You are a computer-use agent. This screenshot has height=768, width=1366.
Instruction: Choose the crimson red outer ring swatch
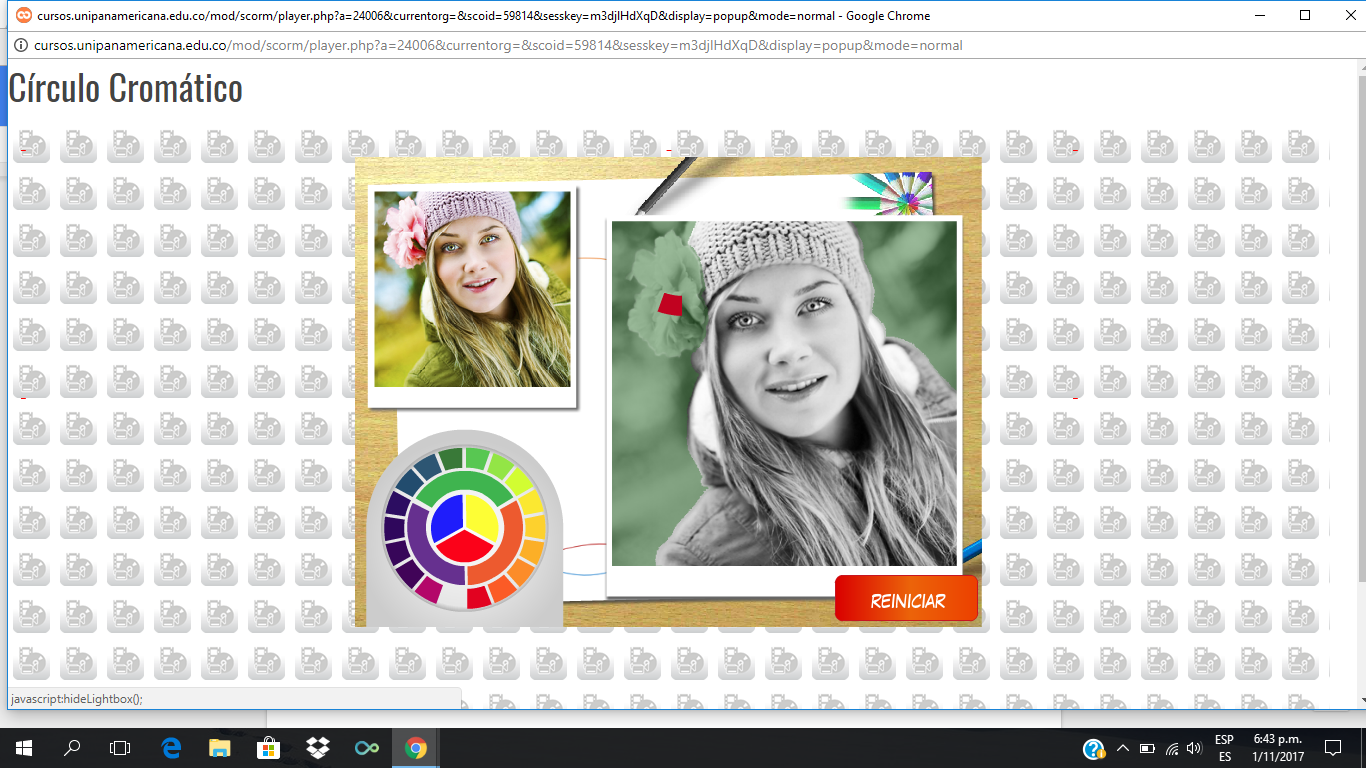[479, 597]
